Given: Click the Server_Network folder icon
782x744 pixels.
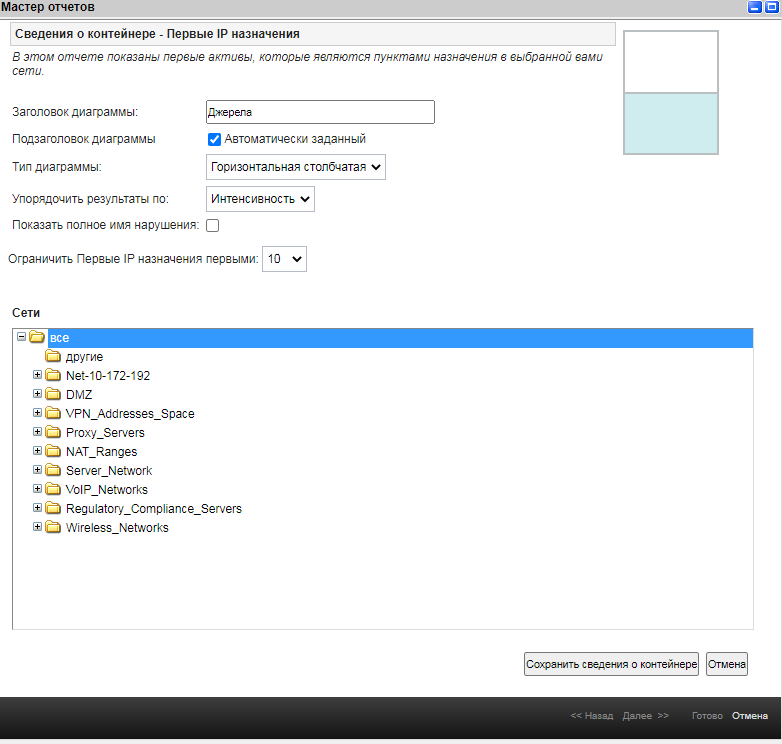Looking at the screenshot, I should coord(53,470).
